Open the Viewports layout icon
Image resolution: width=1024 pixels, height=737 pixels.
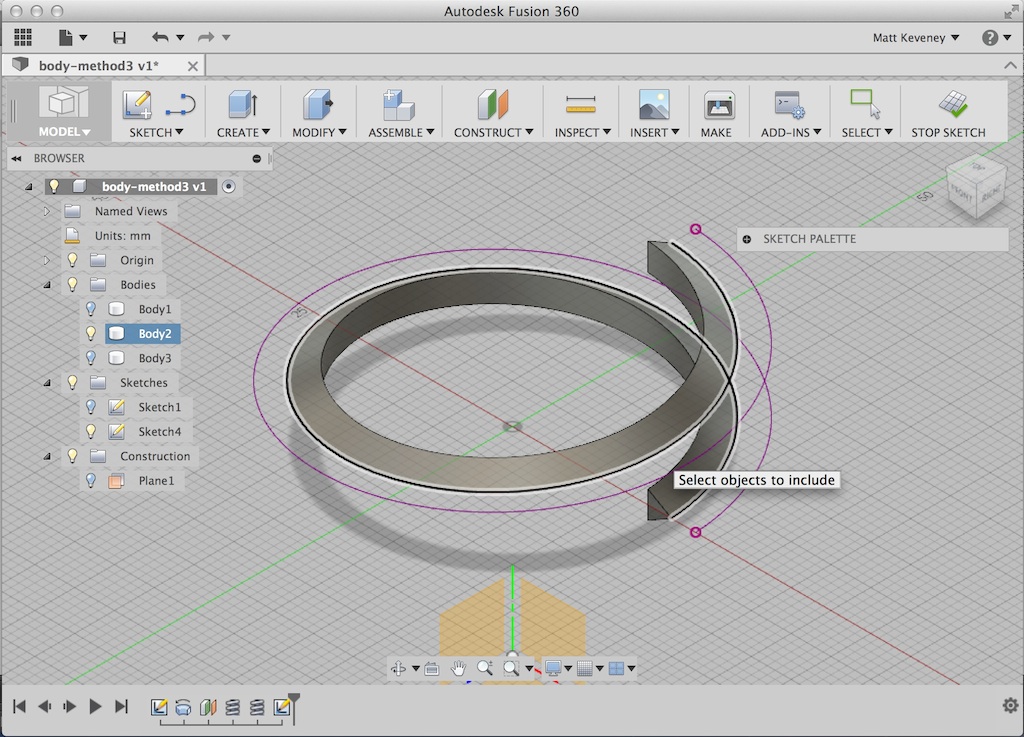[616, 668]
